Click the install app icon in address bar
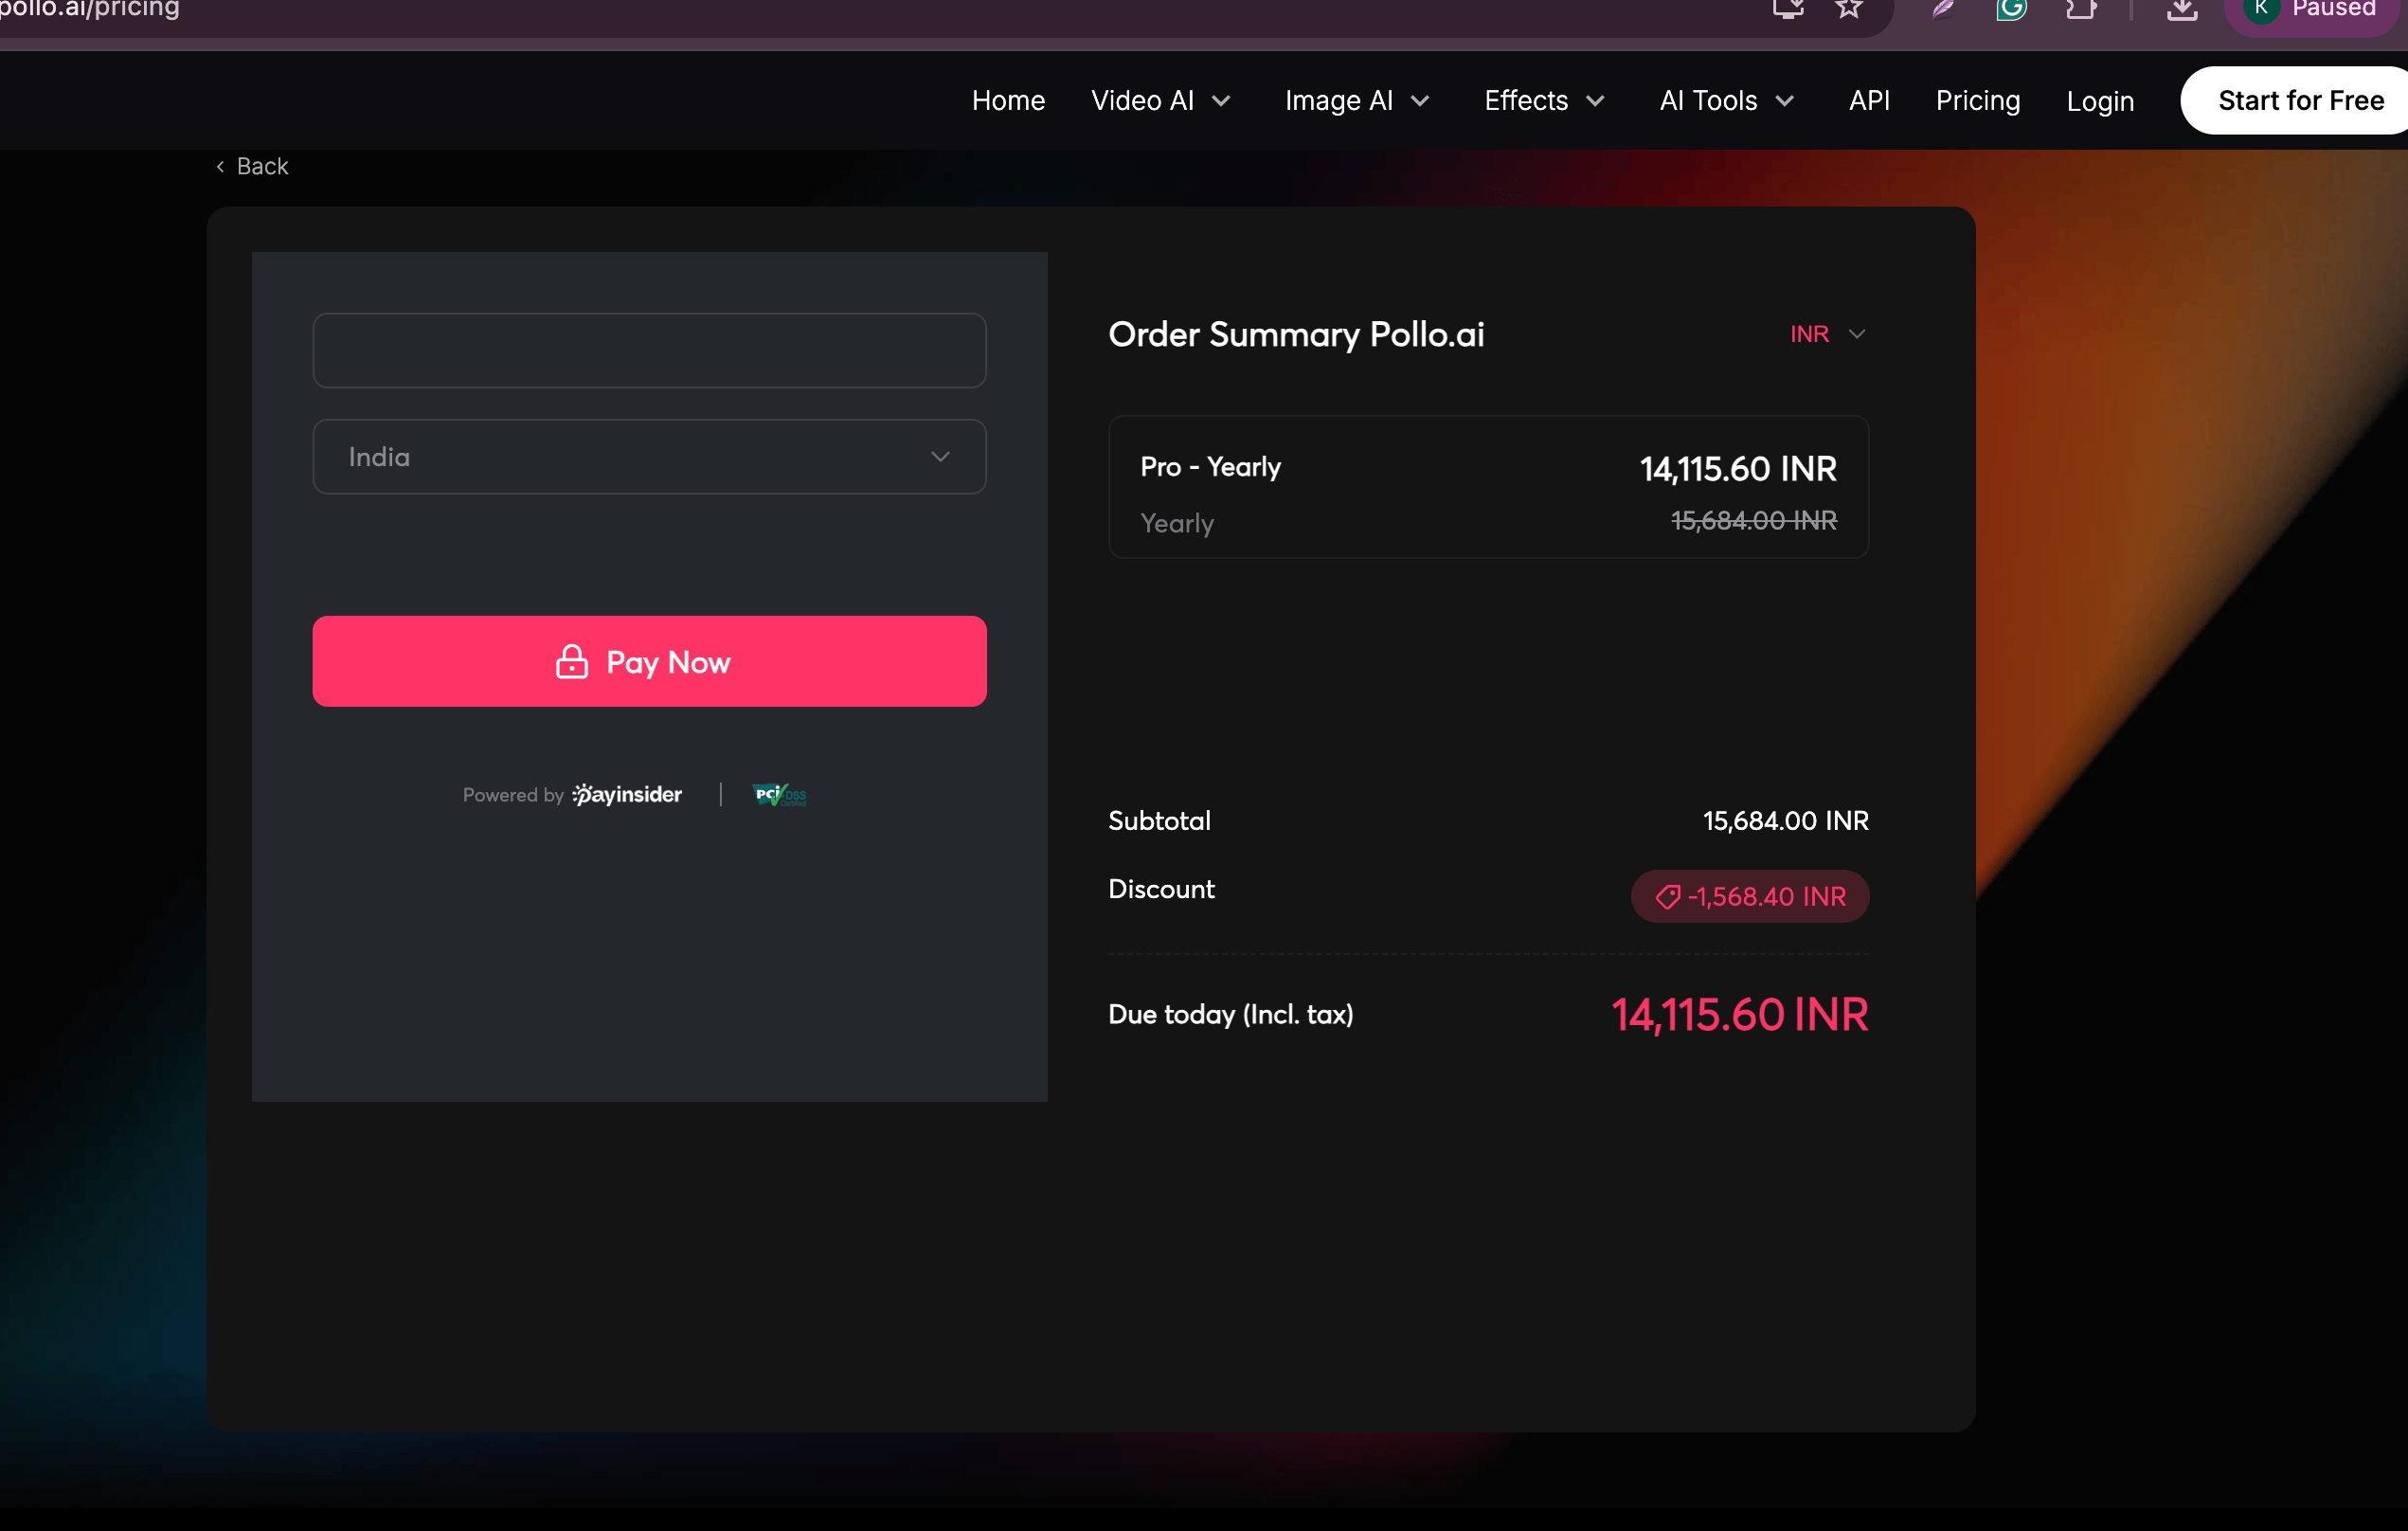 (x=1788, y=9)
